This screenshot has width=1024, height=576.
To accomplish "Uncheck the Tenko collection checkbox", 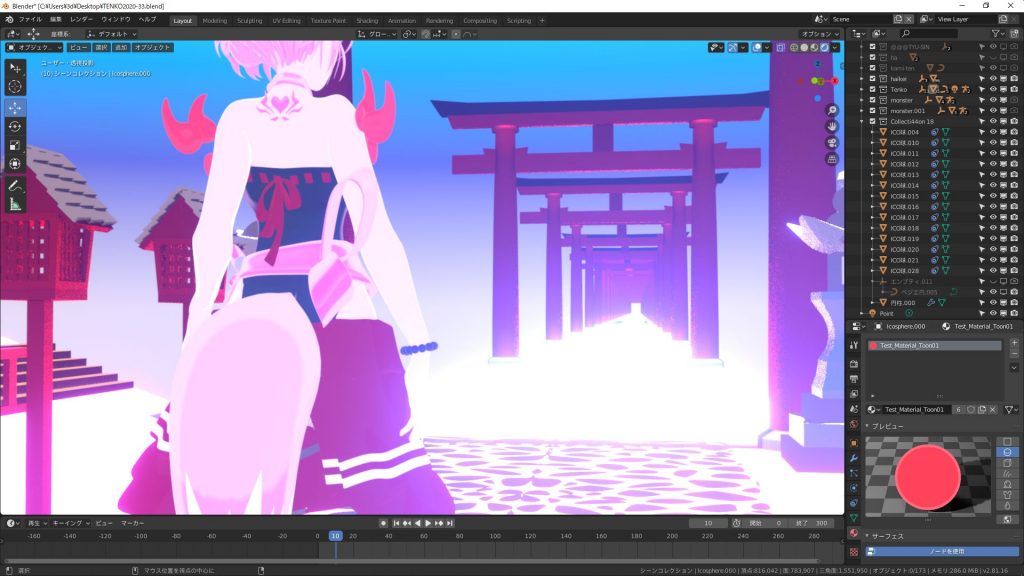I will pos(872,89).
